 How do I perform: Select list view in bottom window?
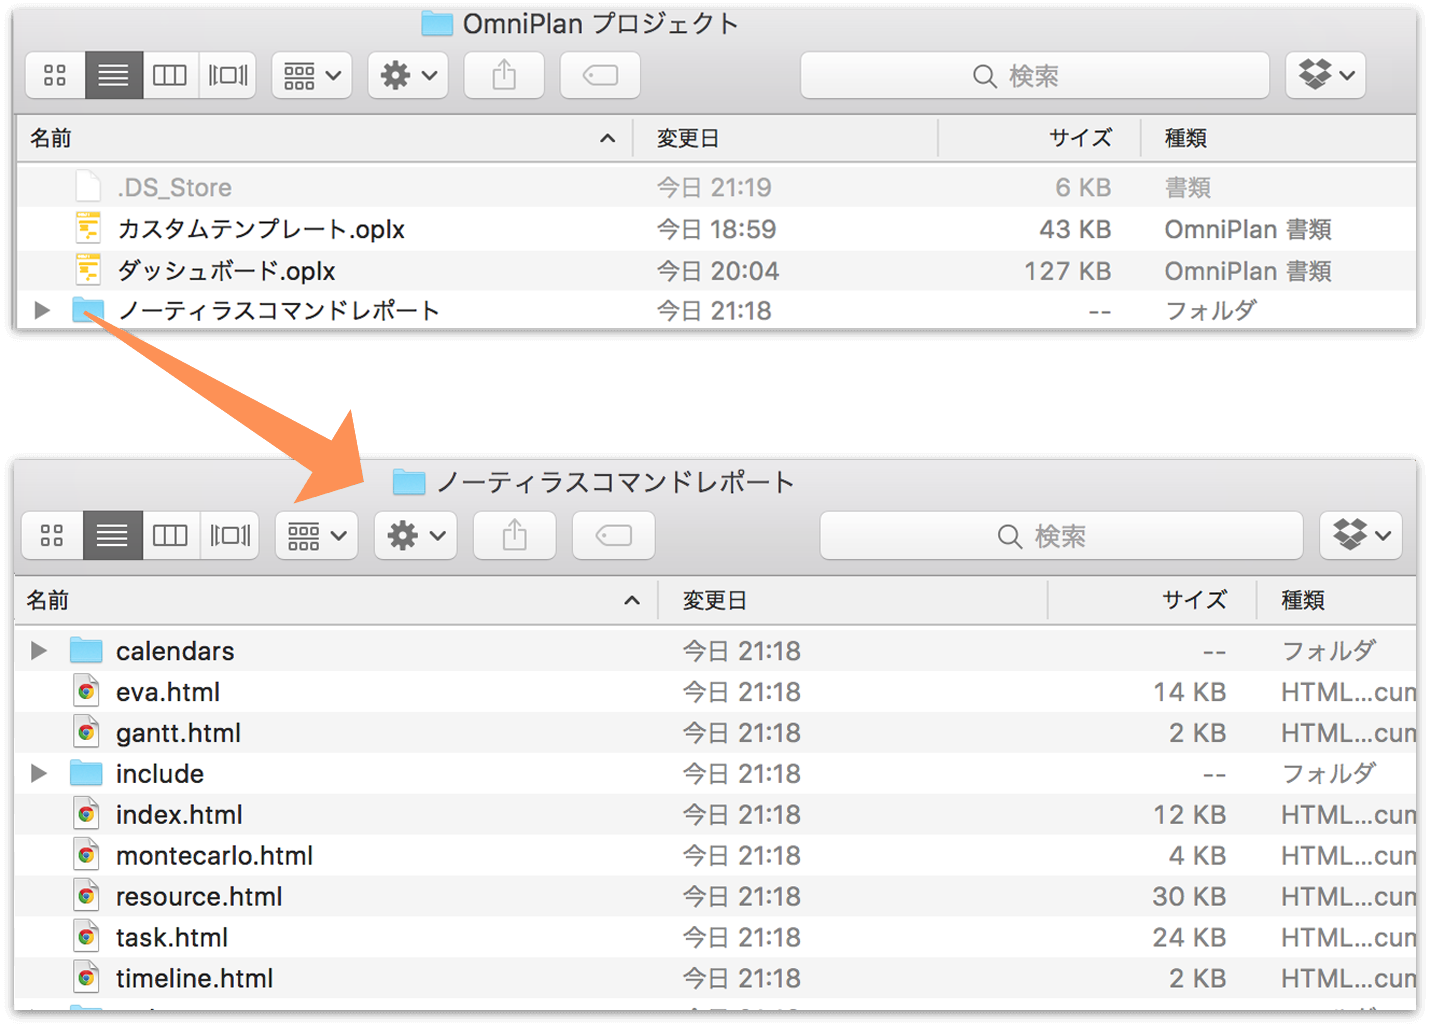(112, 535)
